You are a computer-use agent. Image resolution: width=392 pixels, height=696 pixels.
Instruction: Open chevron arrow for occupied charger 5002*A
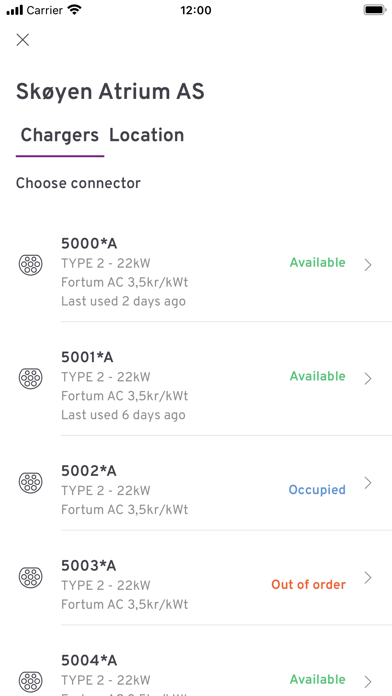[368, 483]
